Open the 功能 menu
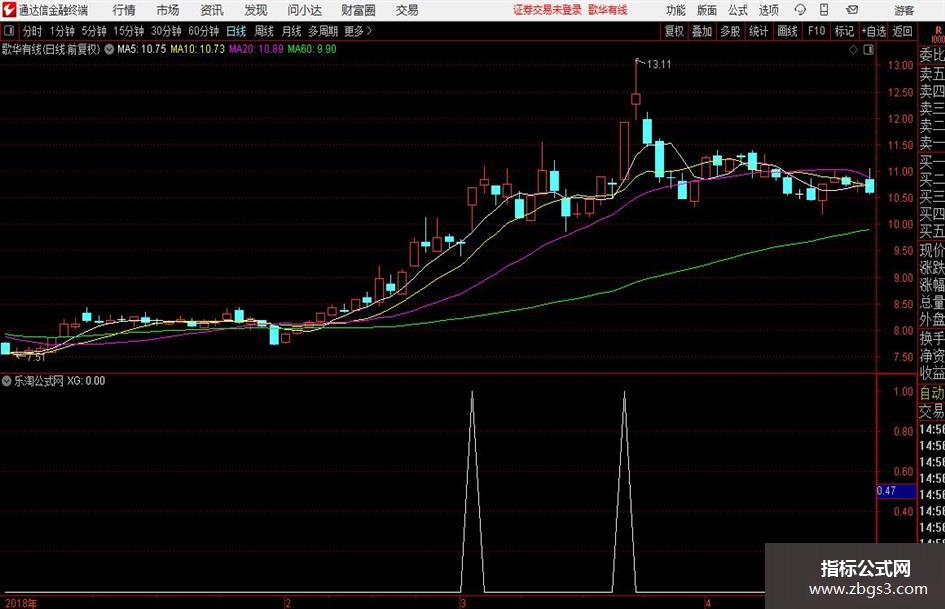Image resolution: width=945 pixels, height=609 pixels. [x=676, y=10]
